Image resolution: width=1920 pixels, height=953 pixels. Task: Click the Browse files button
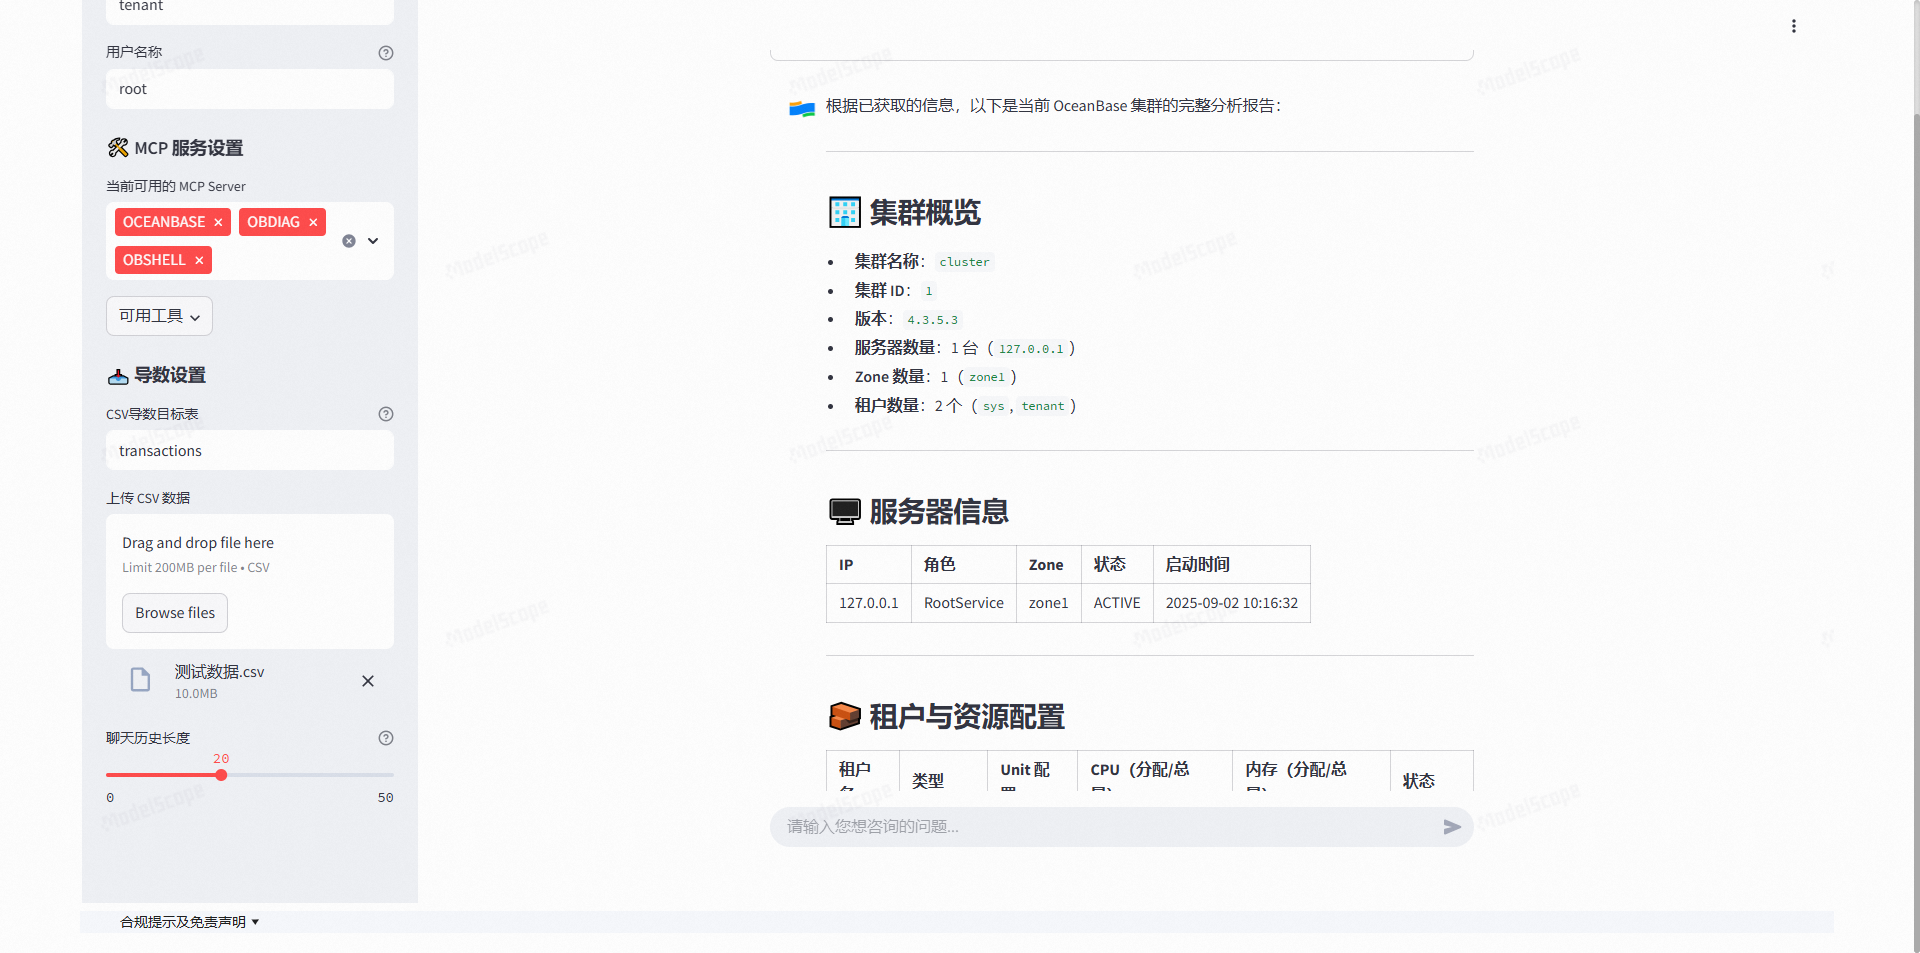click(x=174, y=612)
